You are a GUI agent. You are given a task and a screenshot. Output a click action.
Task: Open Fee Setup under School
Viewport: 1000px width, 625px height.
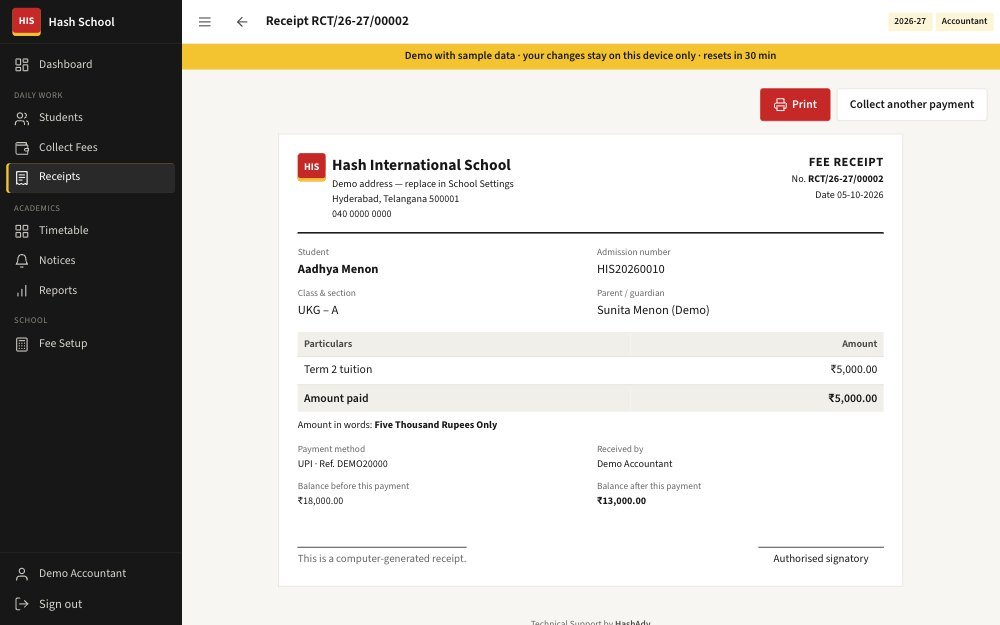[x=91, y=343]
